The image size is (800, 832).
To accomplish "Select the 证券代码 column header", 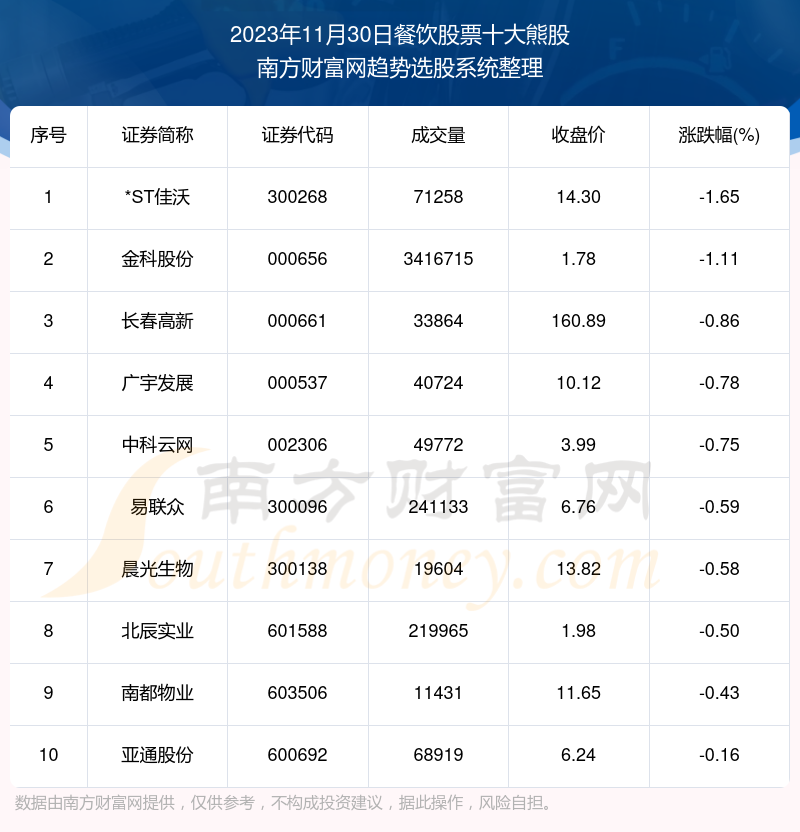I will click(x=297, y=136).
